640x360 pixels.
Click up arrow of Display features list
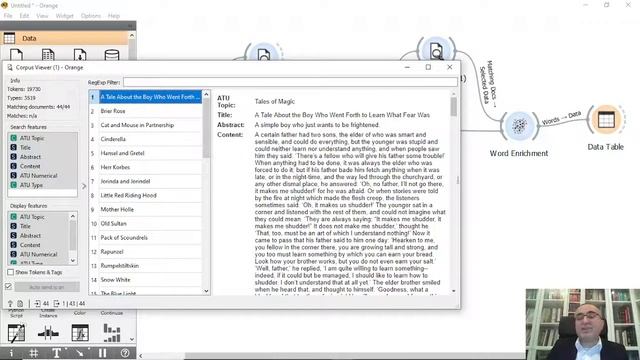tap(73, 216)
